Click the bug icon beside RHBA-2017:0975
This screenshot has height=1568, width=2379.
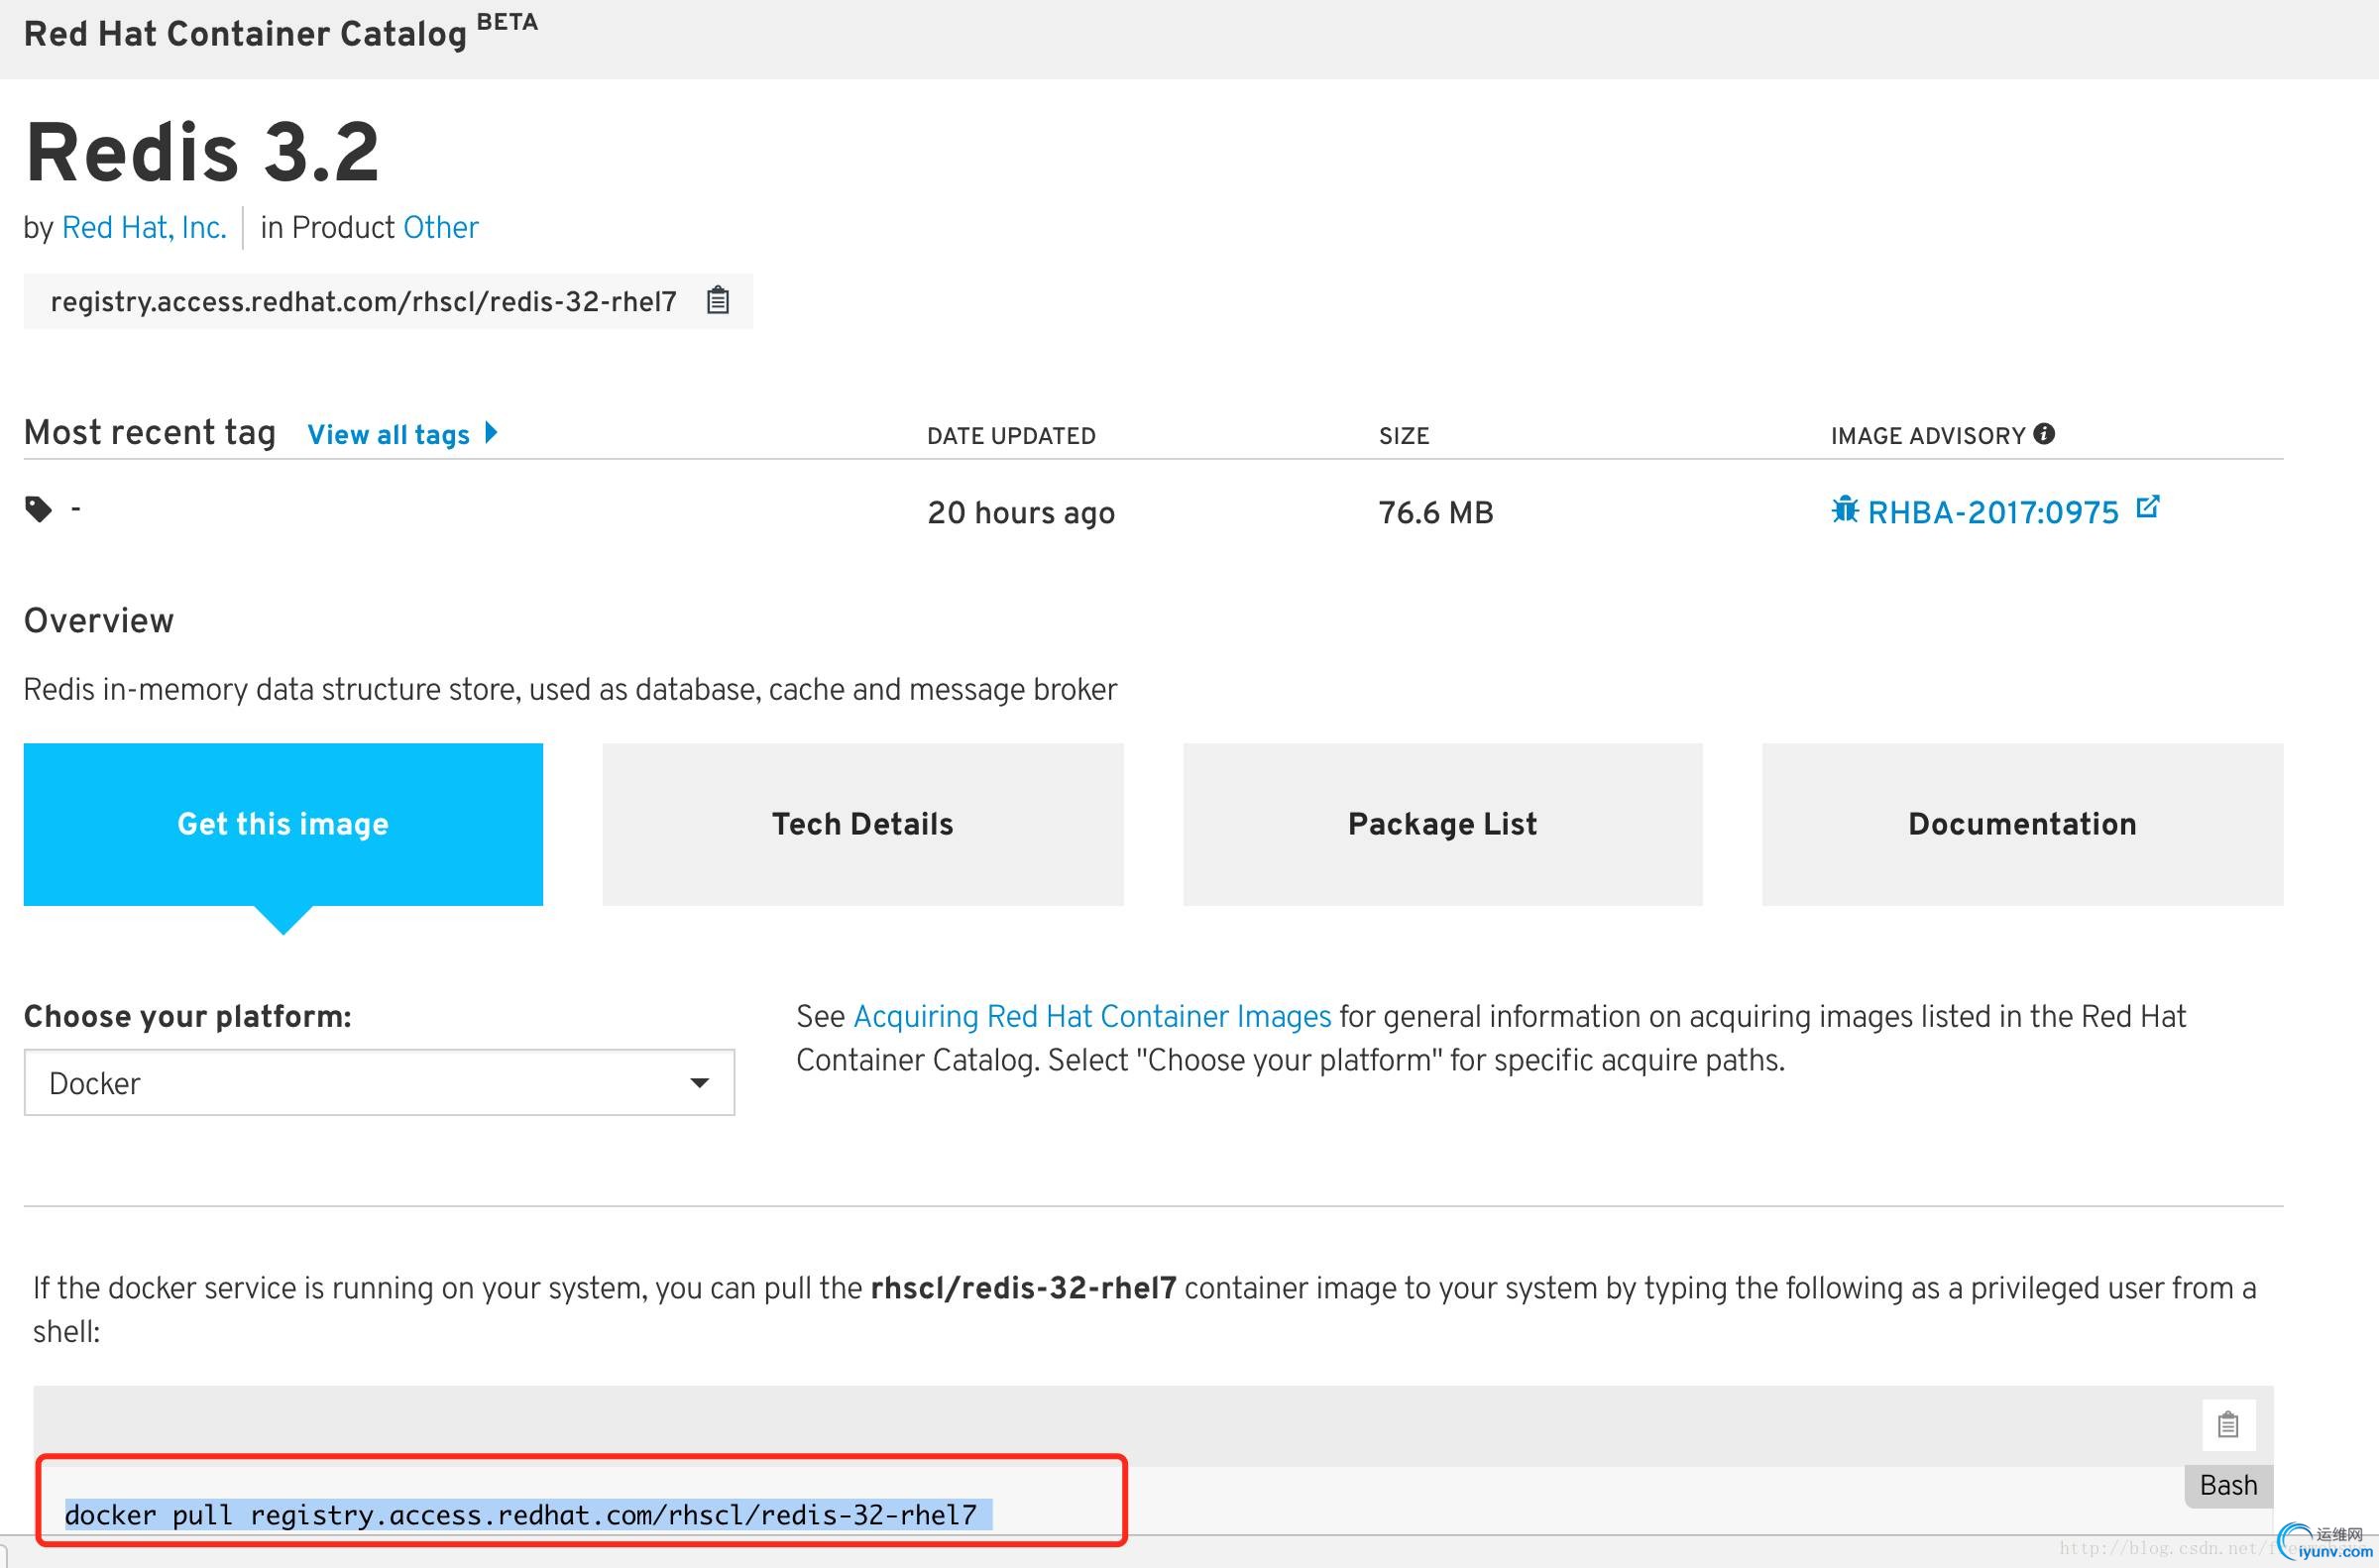tap(1844, 510)
